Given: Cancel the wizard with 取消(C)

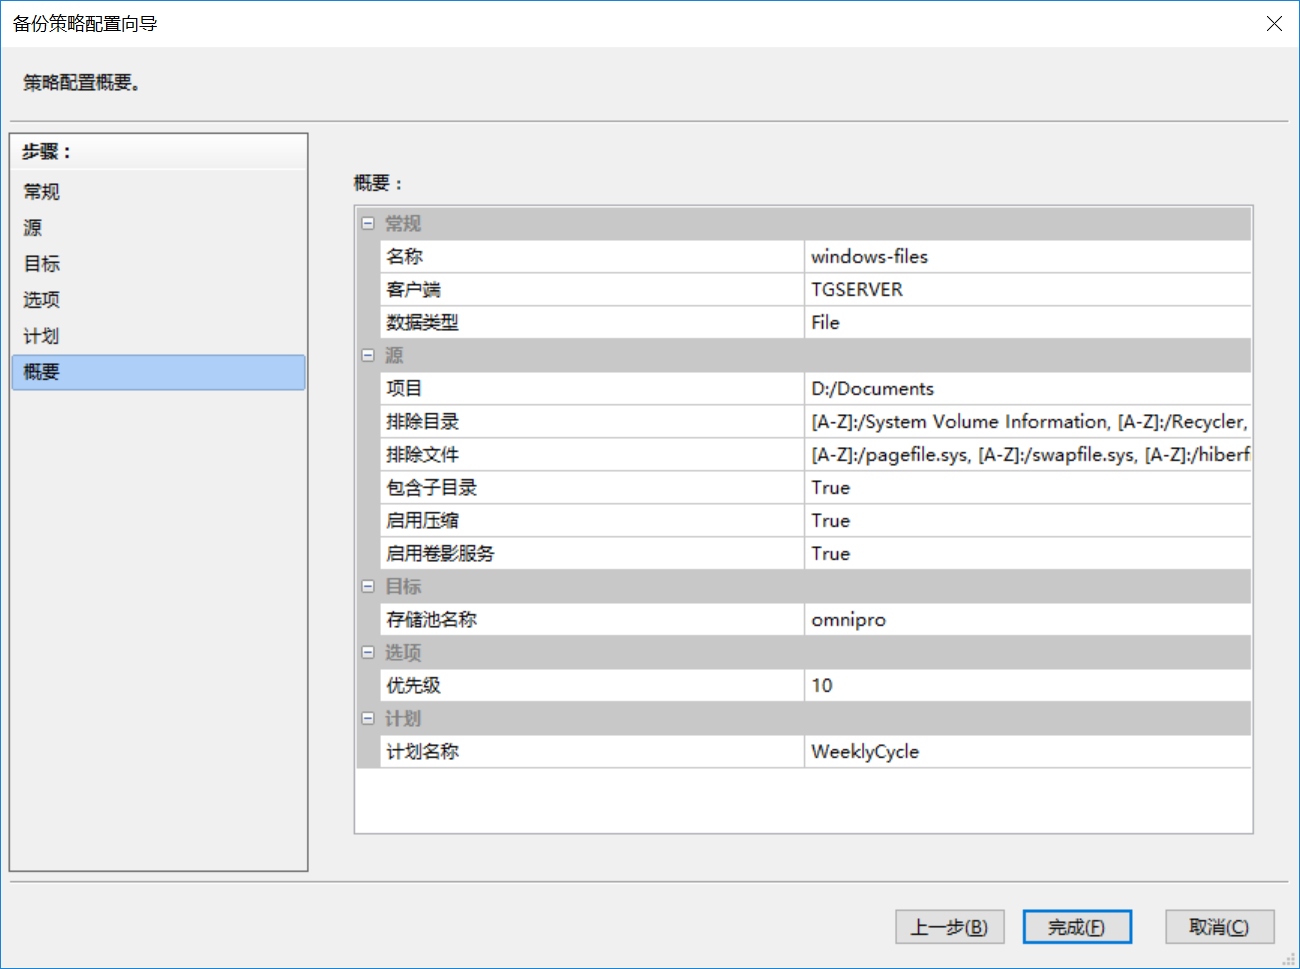Looking at the screenshot, I should tap(1219, 927).
